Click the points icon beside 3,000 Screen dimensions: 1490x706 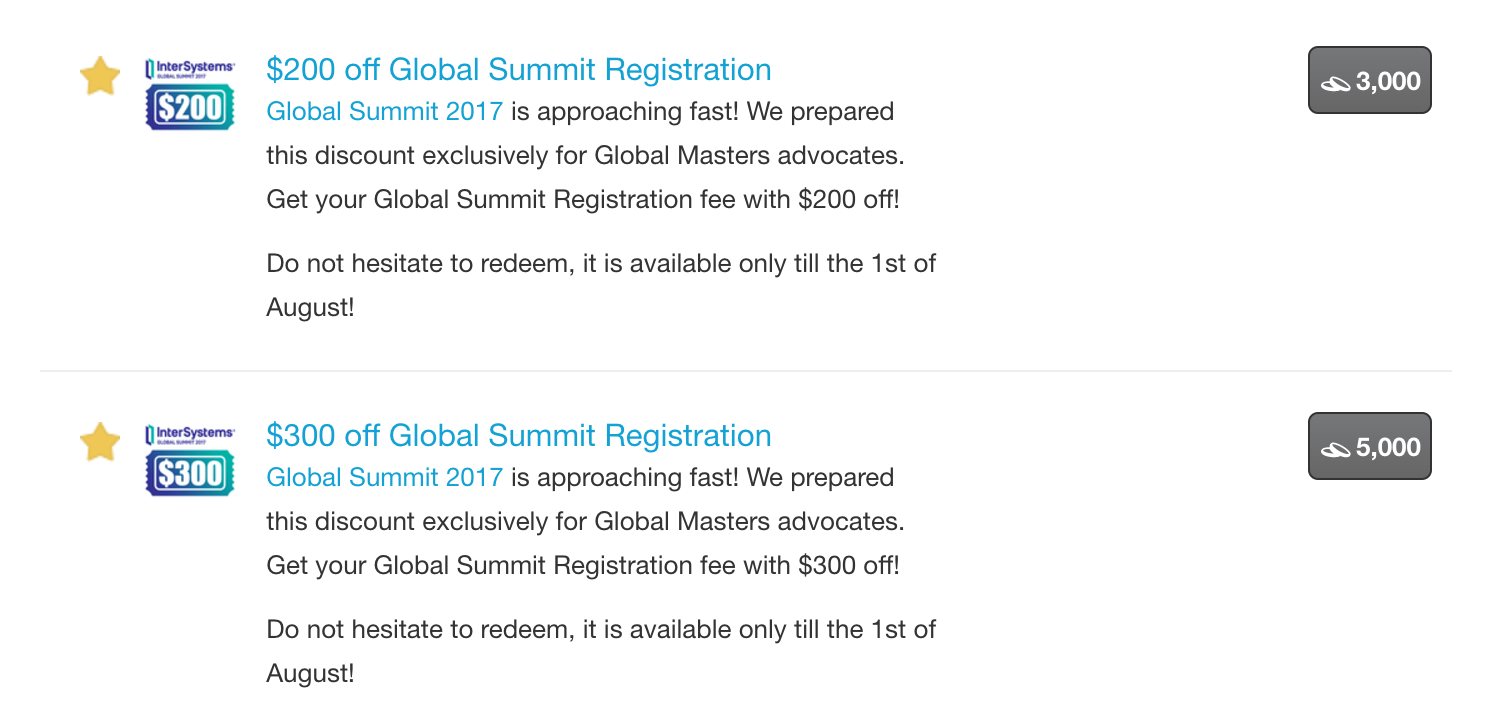pyautogui.click(x=1336, y=83)
